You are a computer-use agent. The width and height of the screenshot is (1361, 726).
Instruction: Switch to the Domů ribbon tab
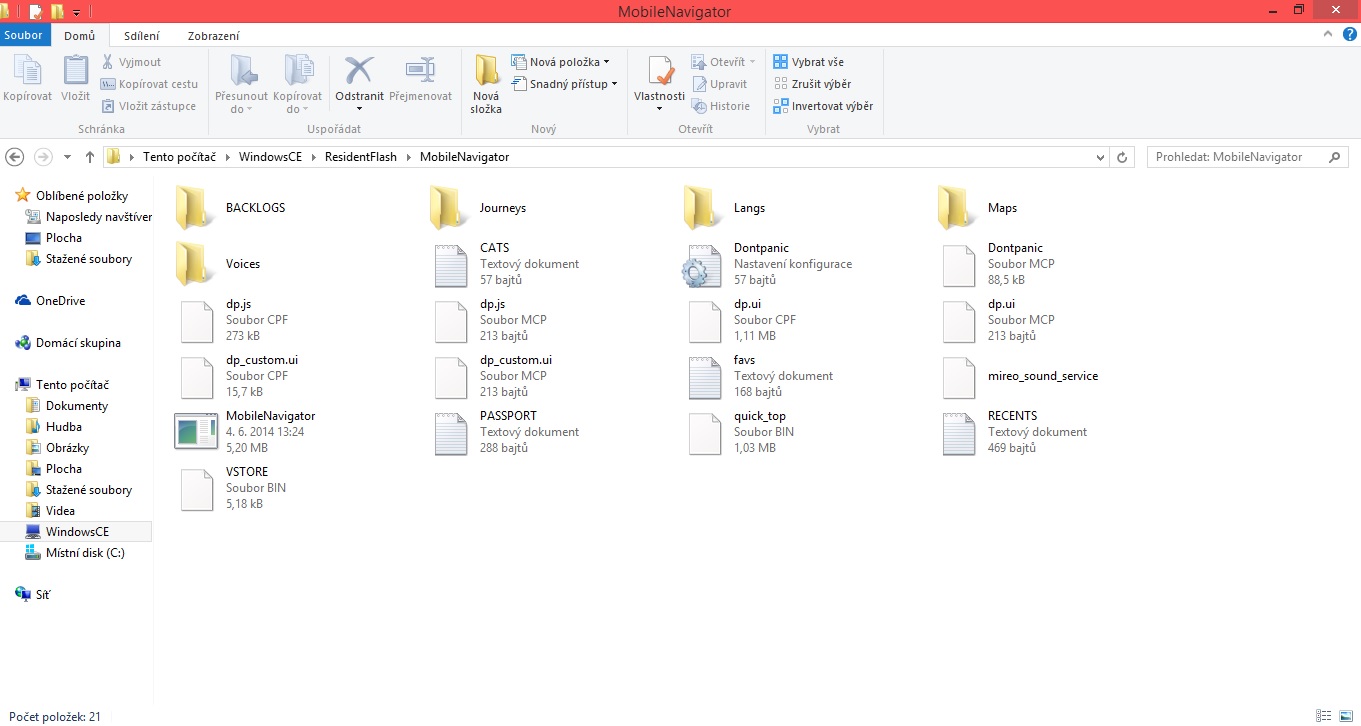(x=79, y=36)
